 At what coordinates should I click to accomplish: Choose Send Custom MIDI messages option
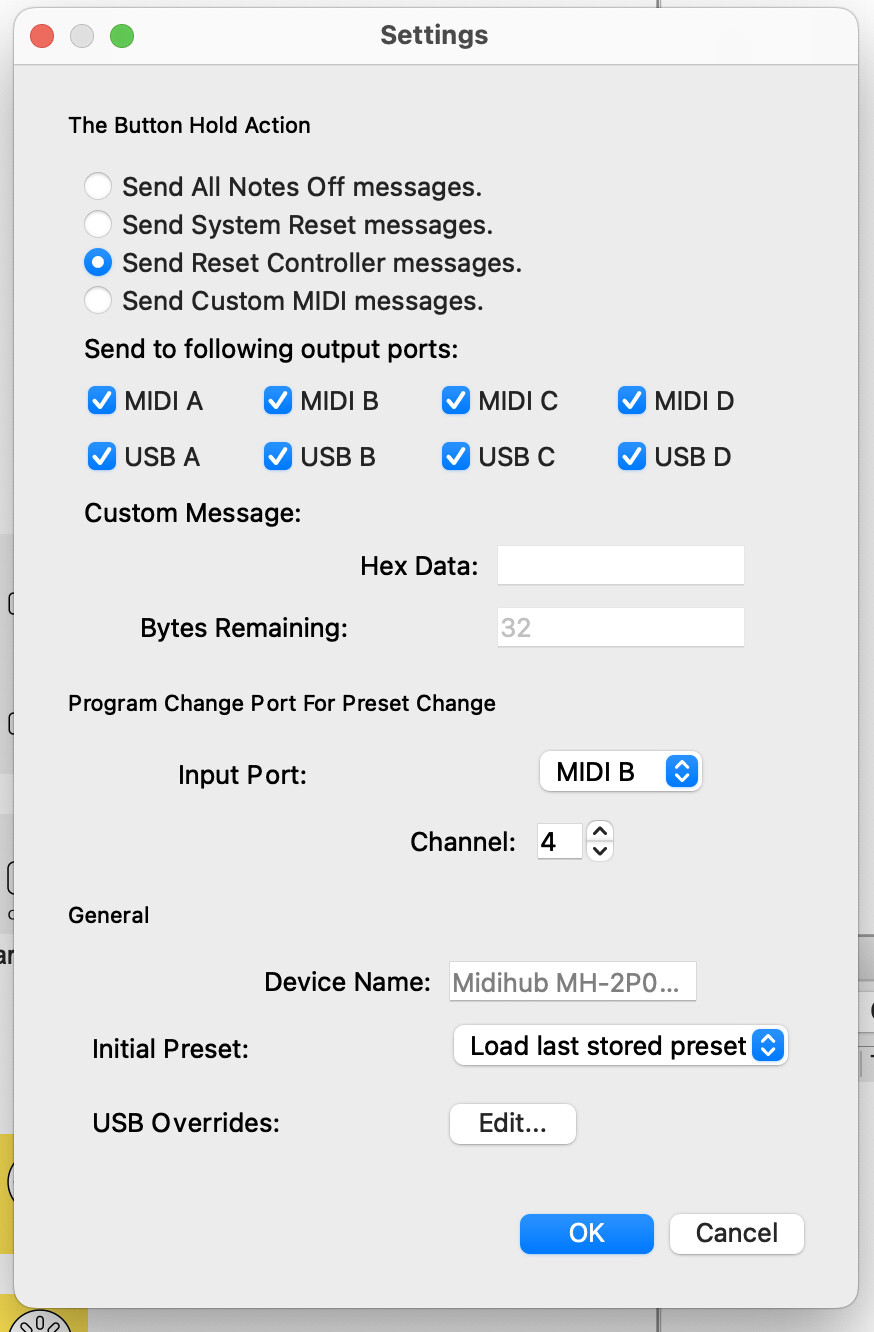point(98,300)
